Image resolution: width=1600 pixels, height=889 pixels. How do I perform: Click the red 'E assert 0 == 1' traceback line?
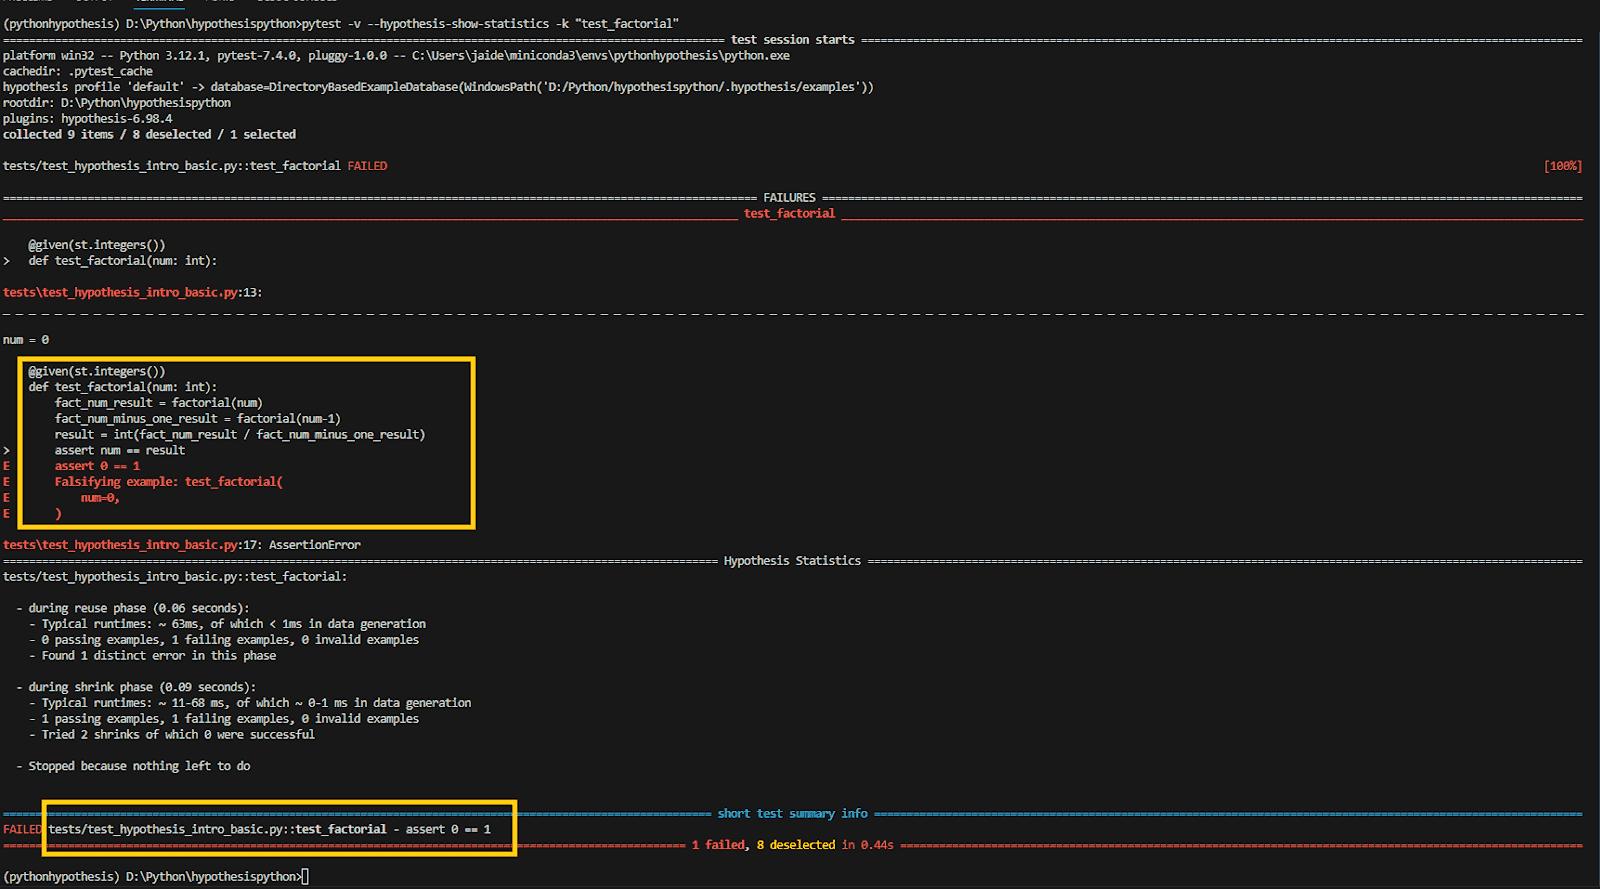[97, 466]
